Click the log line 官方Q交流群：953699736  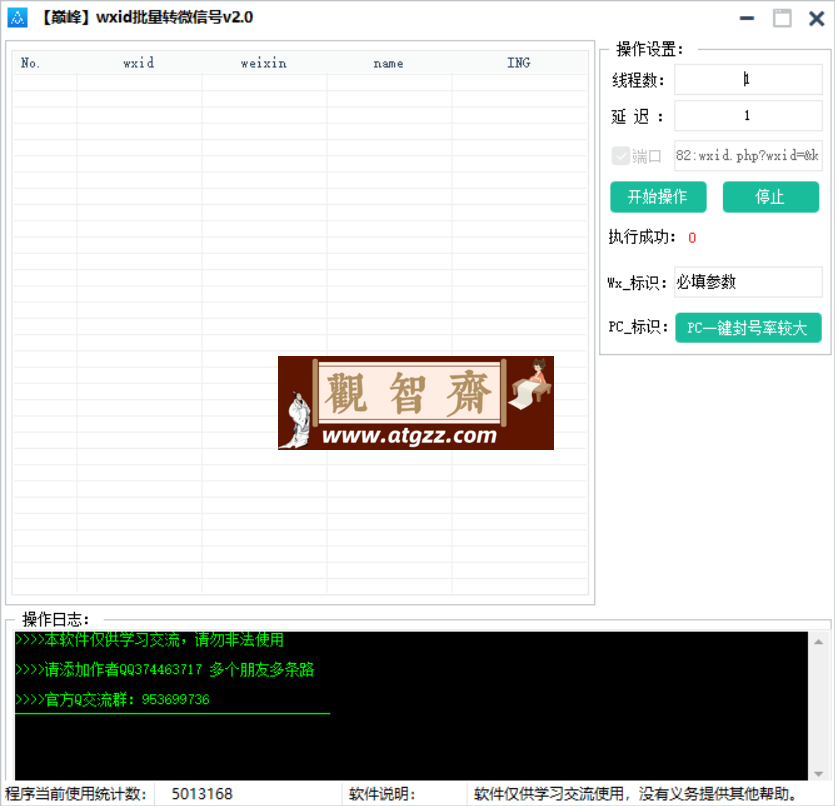click(x=112, y=700)
